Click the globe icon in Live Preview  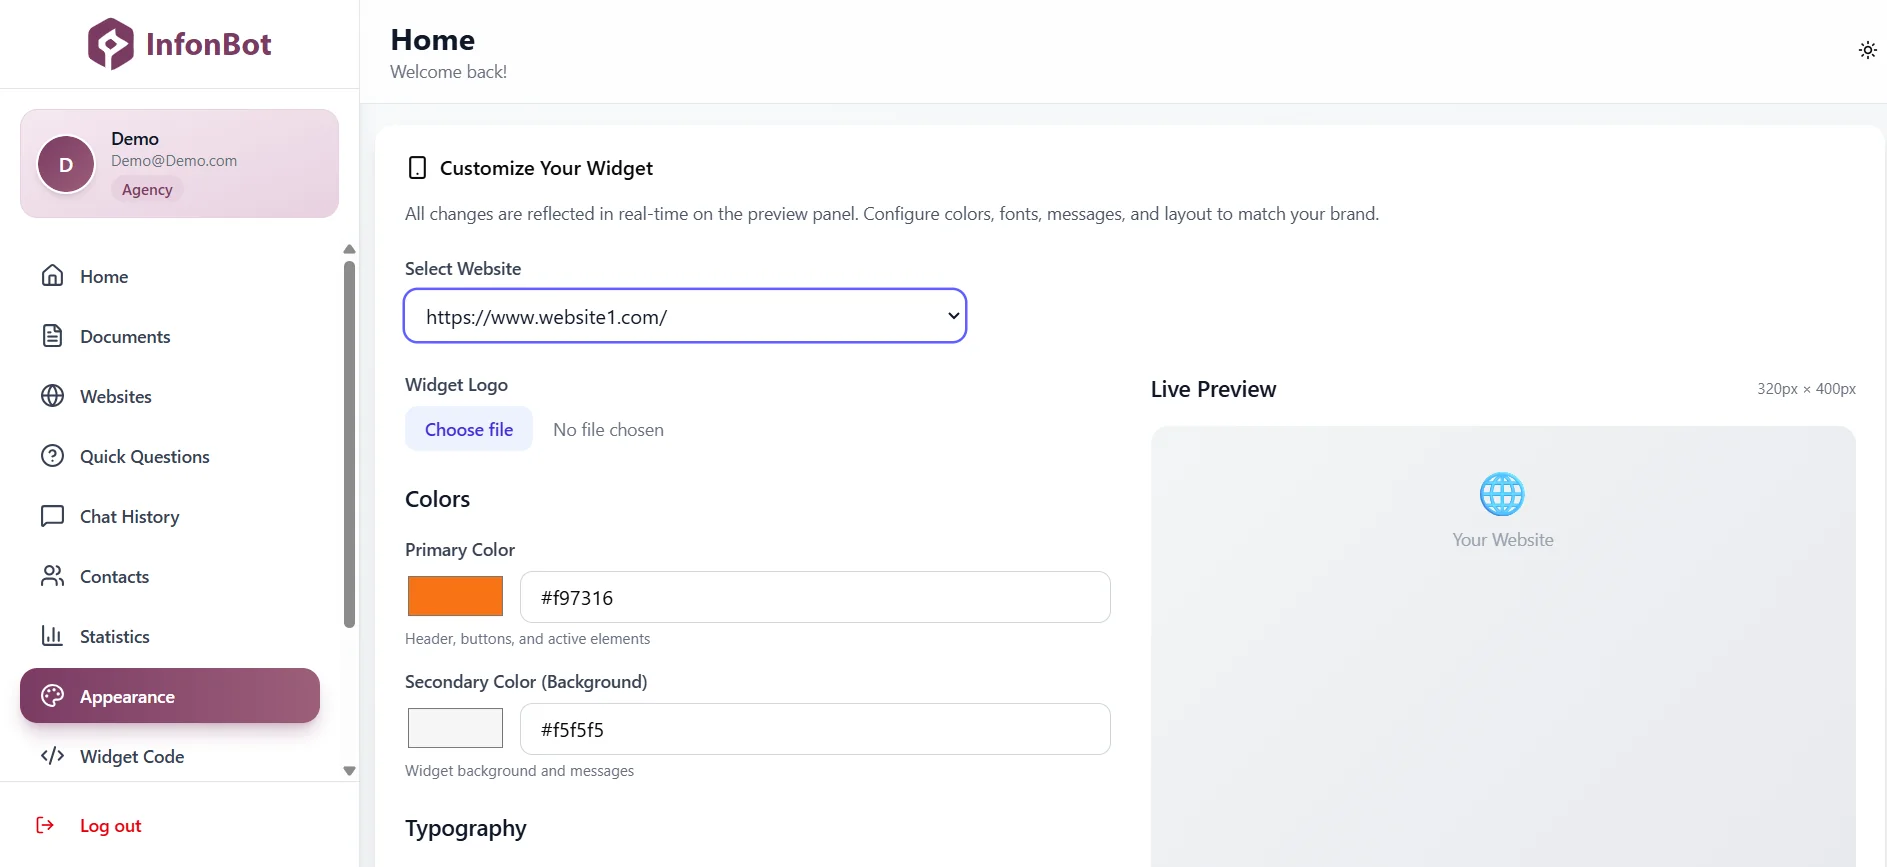coord(1502,494)
